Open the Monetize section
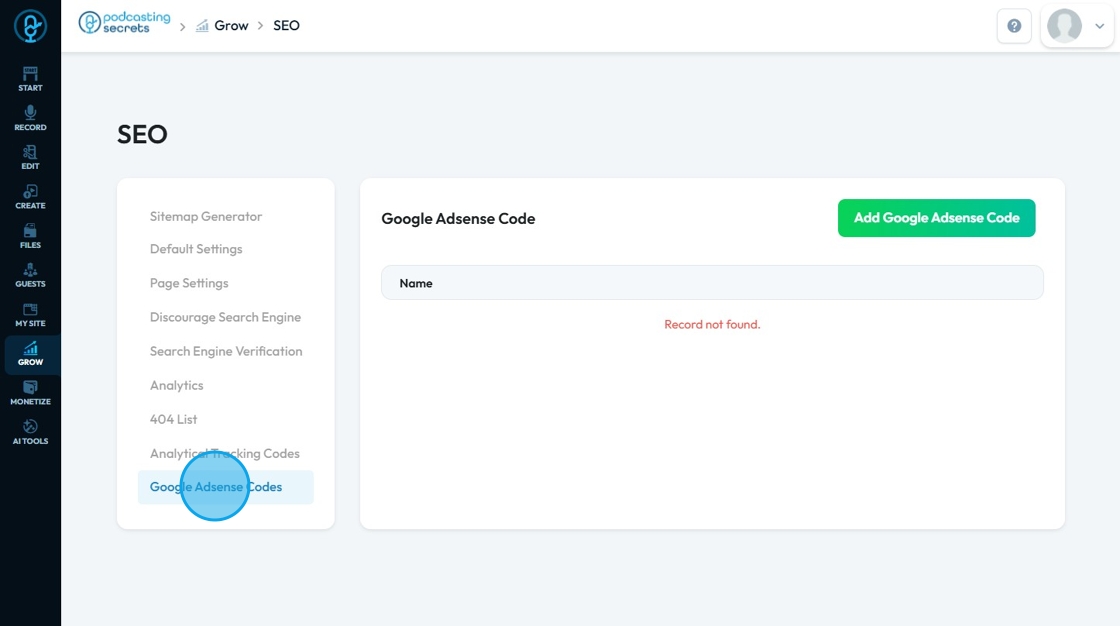The width and height of the screenshot is (1120, 626). (30, 393)
